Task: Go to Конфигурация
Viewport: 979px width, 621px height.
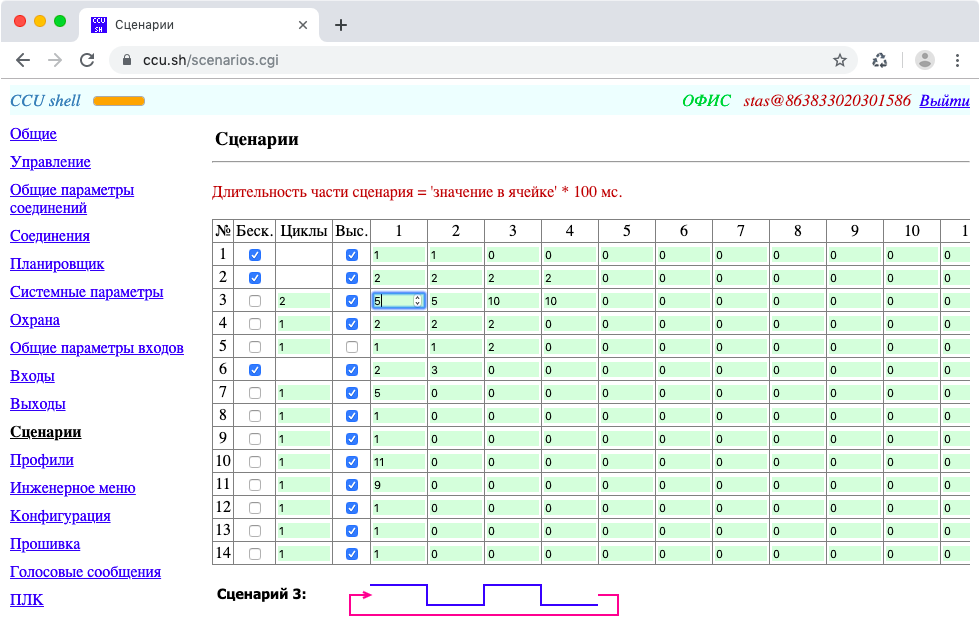Action: click(x=60, y=516)
